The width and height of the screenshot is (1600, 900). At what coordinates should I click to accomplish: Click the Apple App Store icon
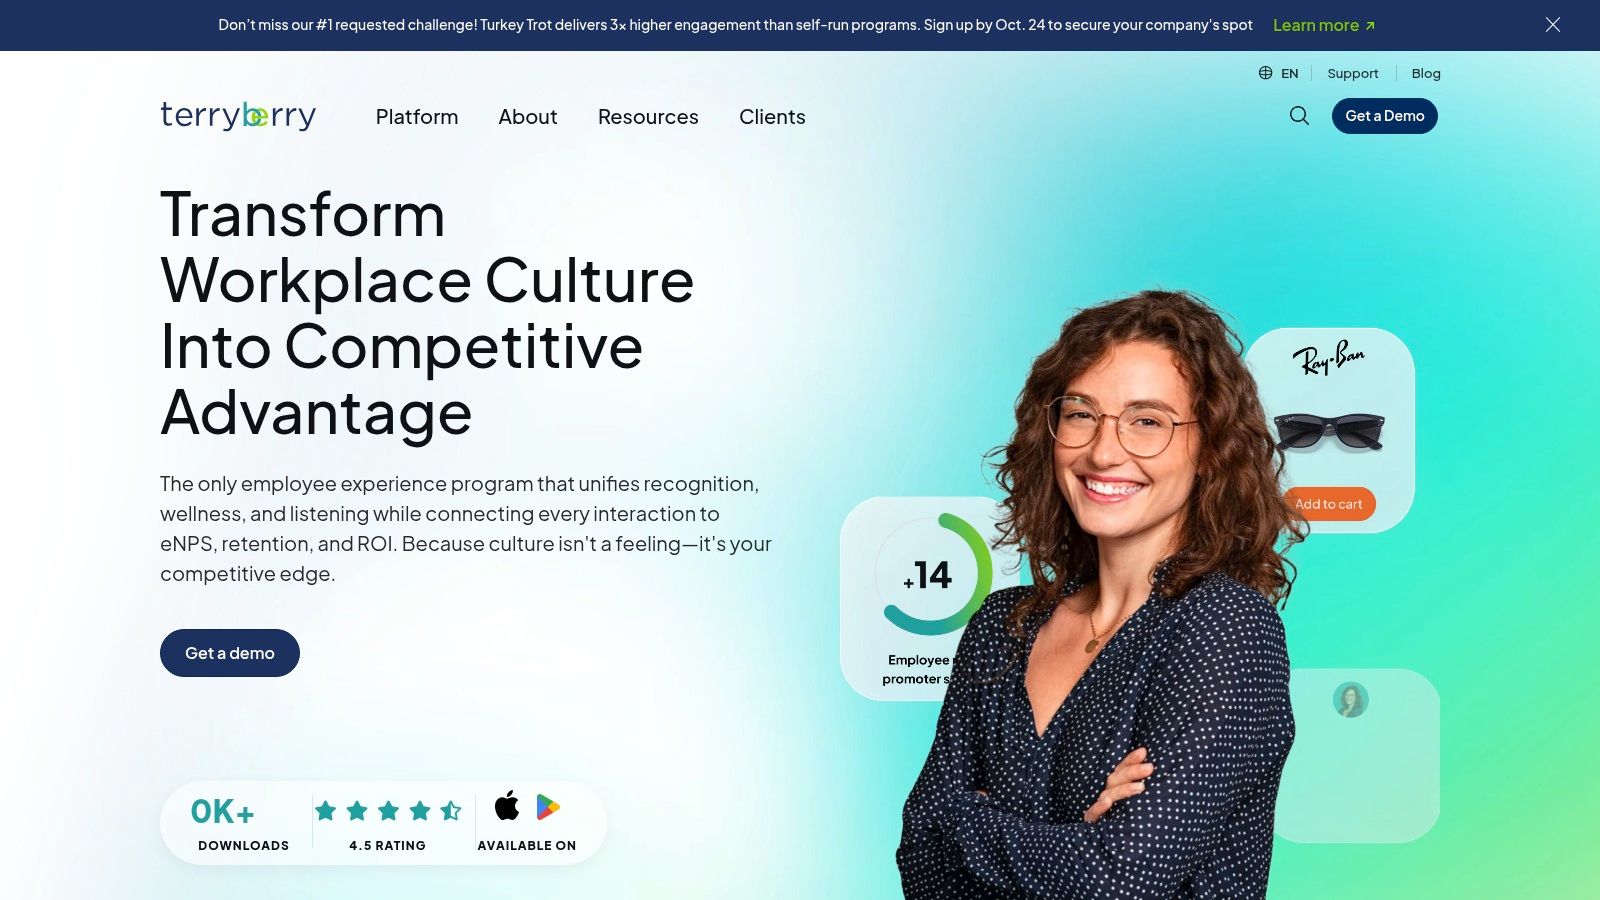point(507,806)
